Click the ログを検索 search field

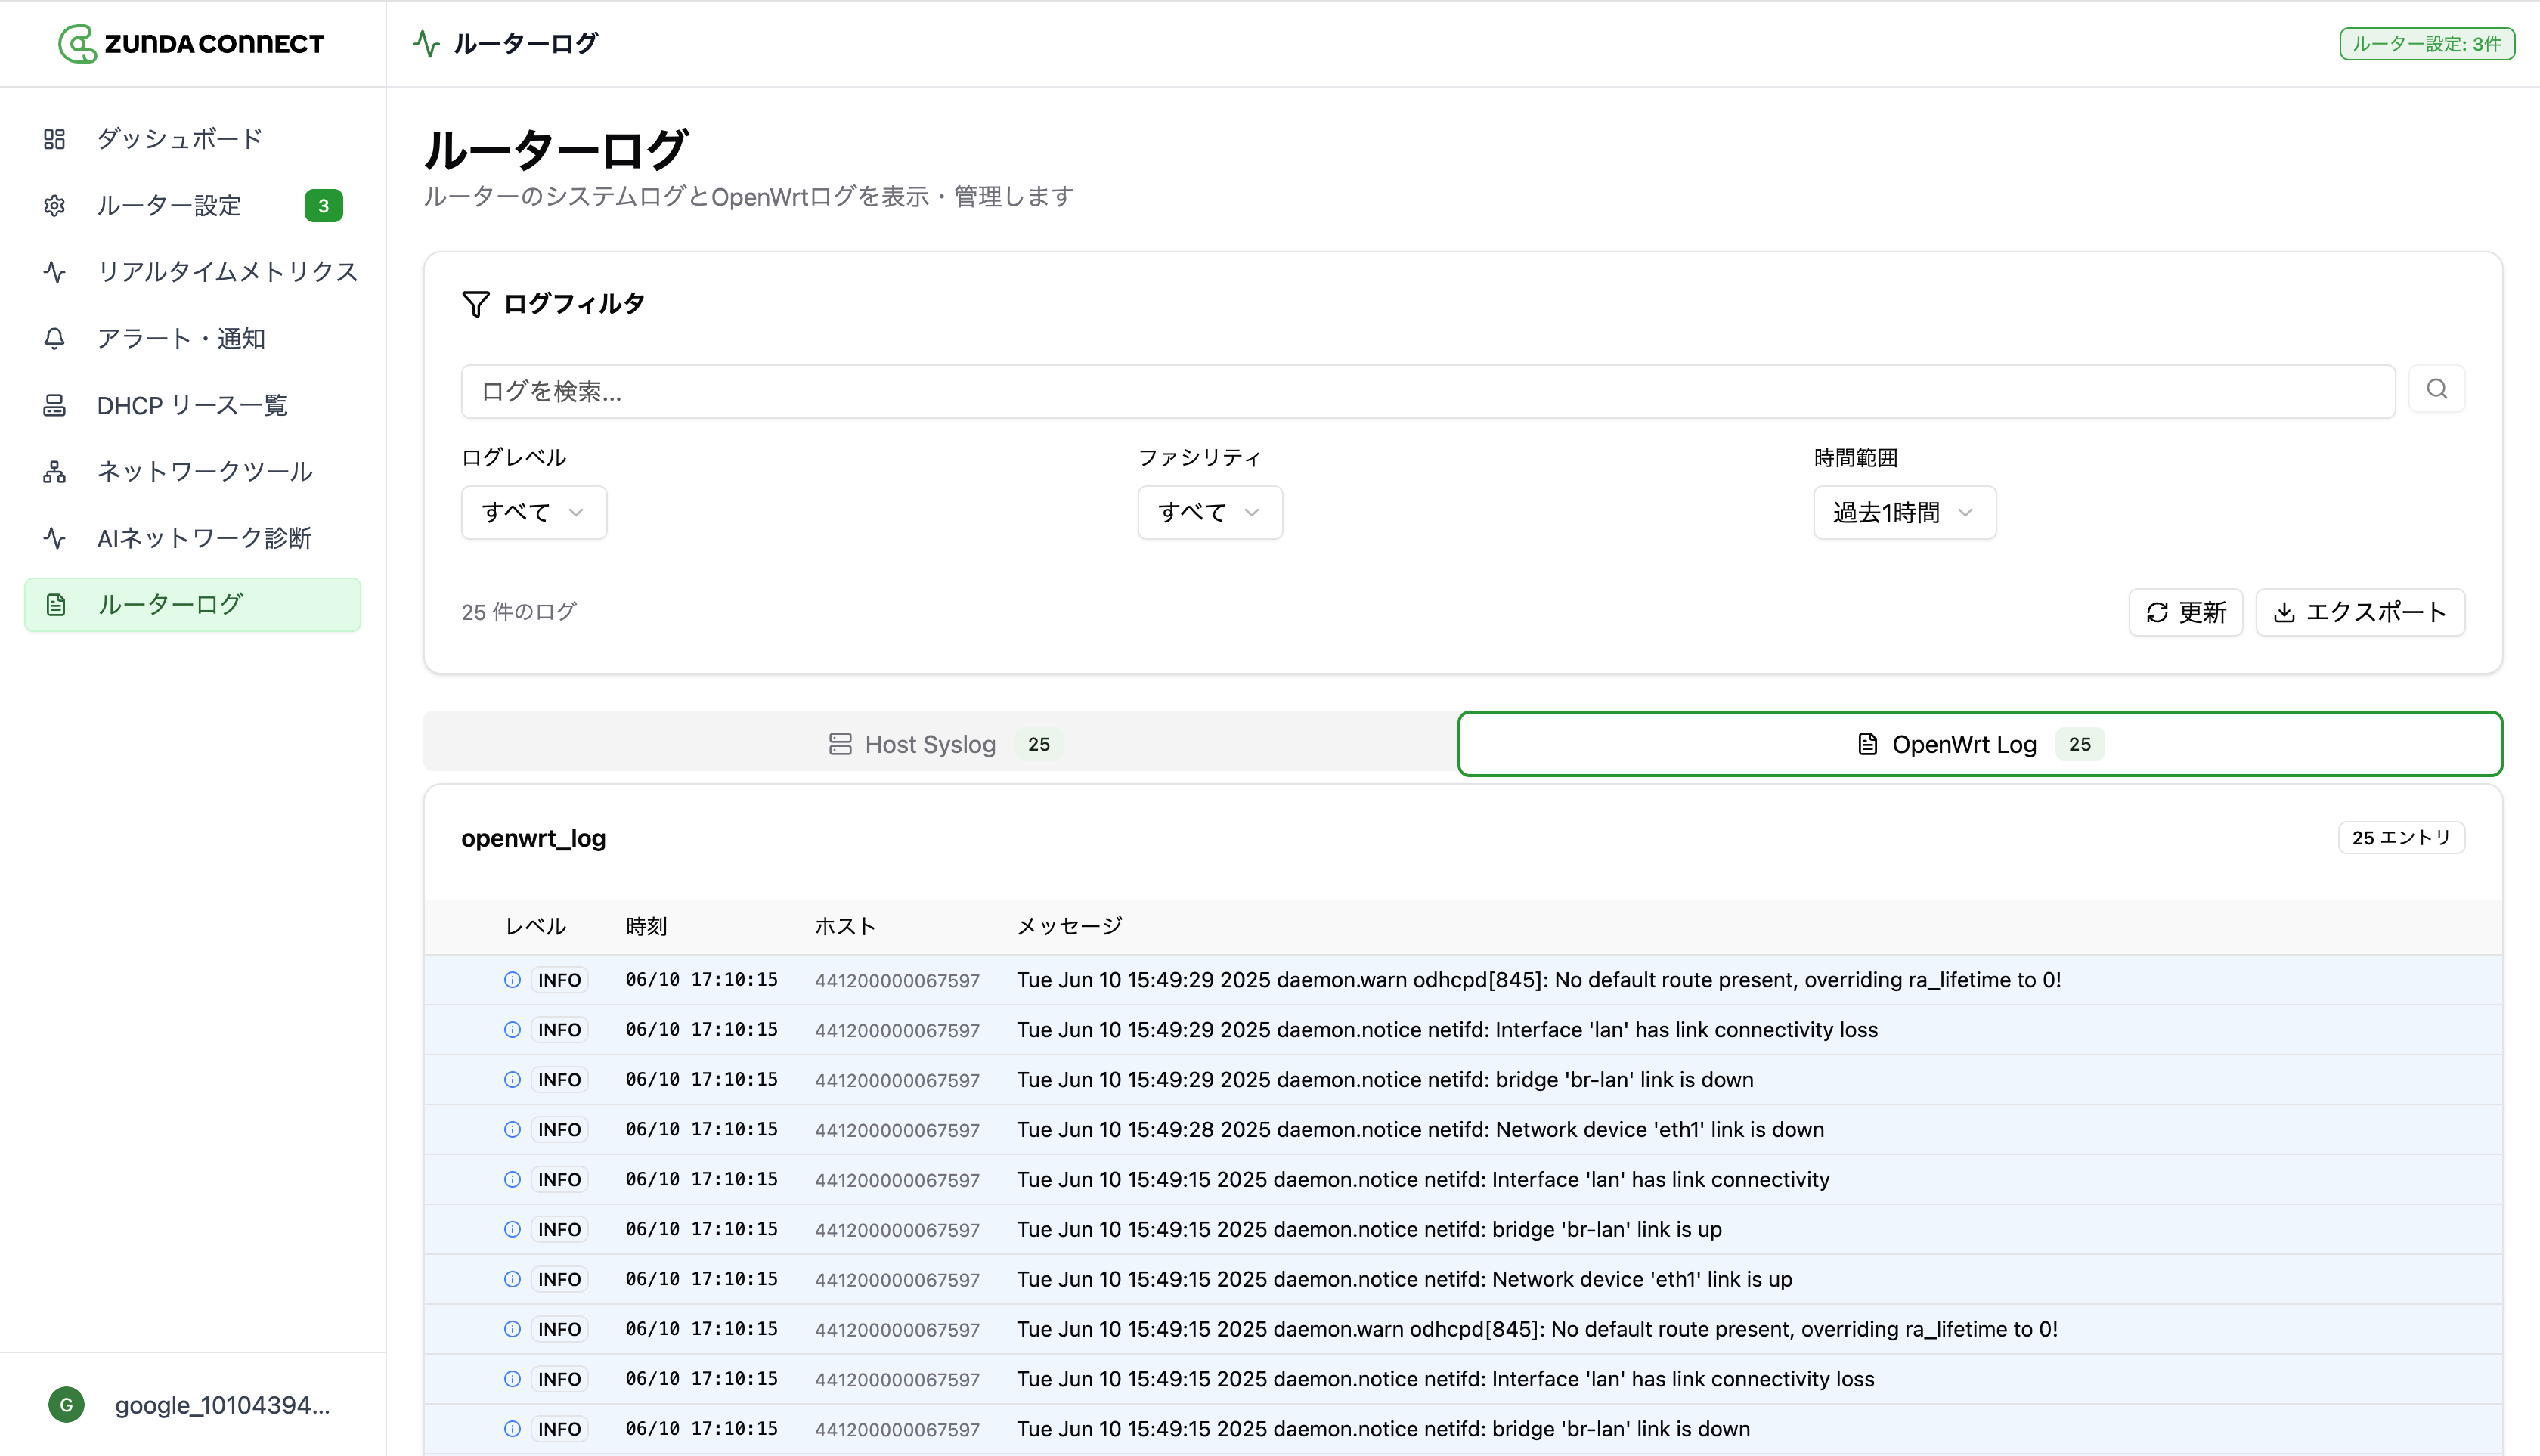[1427, 391]
